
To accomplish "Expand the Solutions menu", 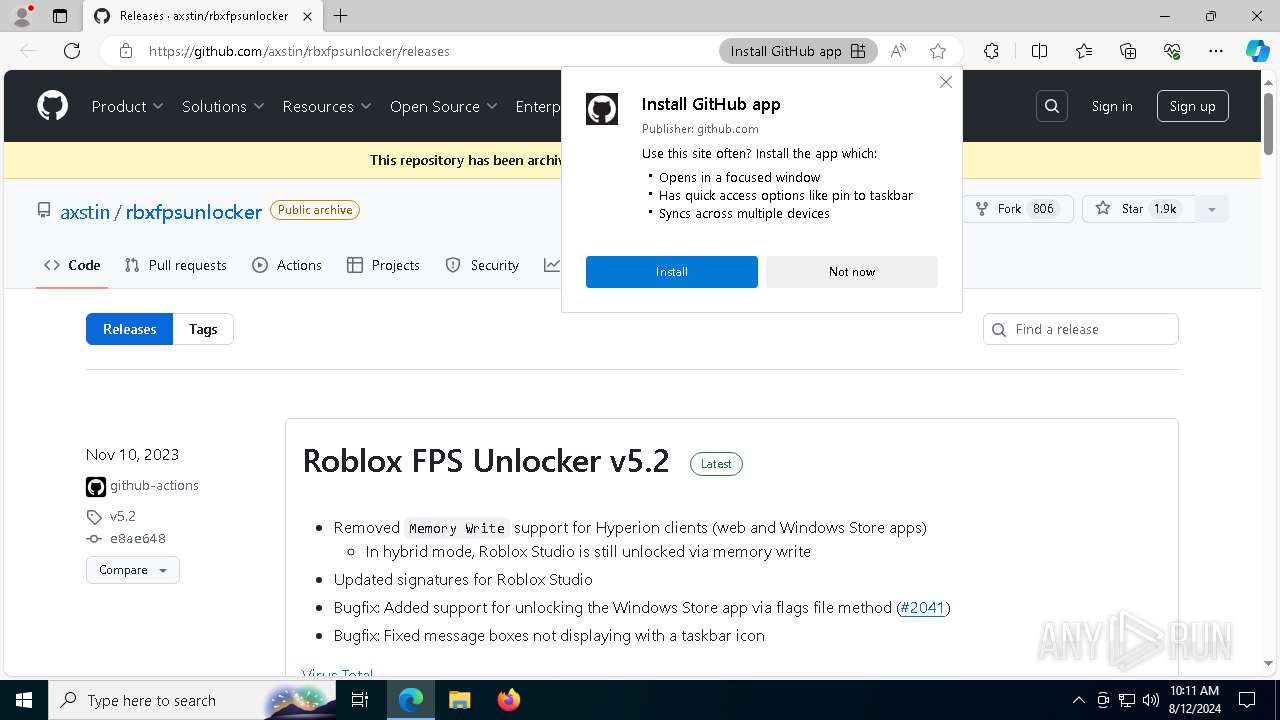I will [x=223, y=106].
